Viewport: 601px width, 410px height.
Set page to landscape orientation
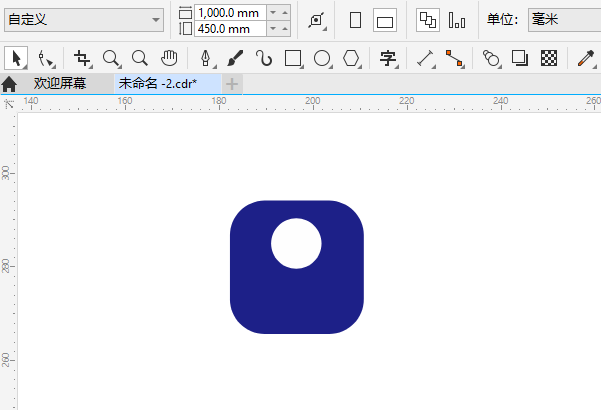point(385,20)
